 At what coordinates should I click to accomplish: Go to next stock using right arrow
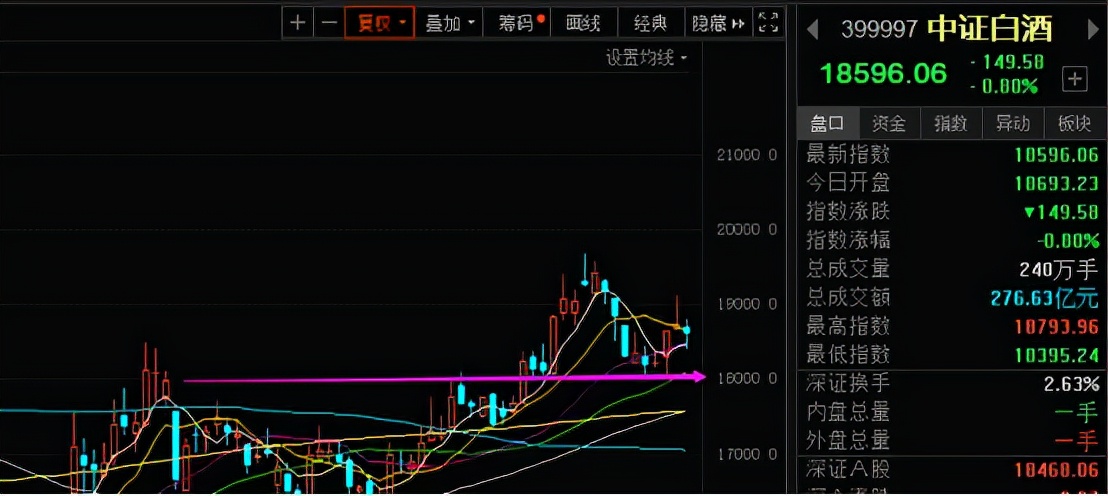(x=1092, y=29)
